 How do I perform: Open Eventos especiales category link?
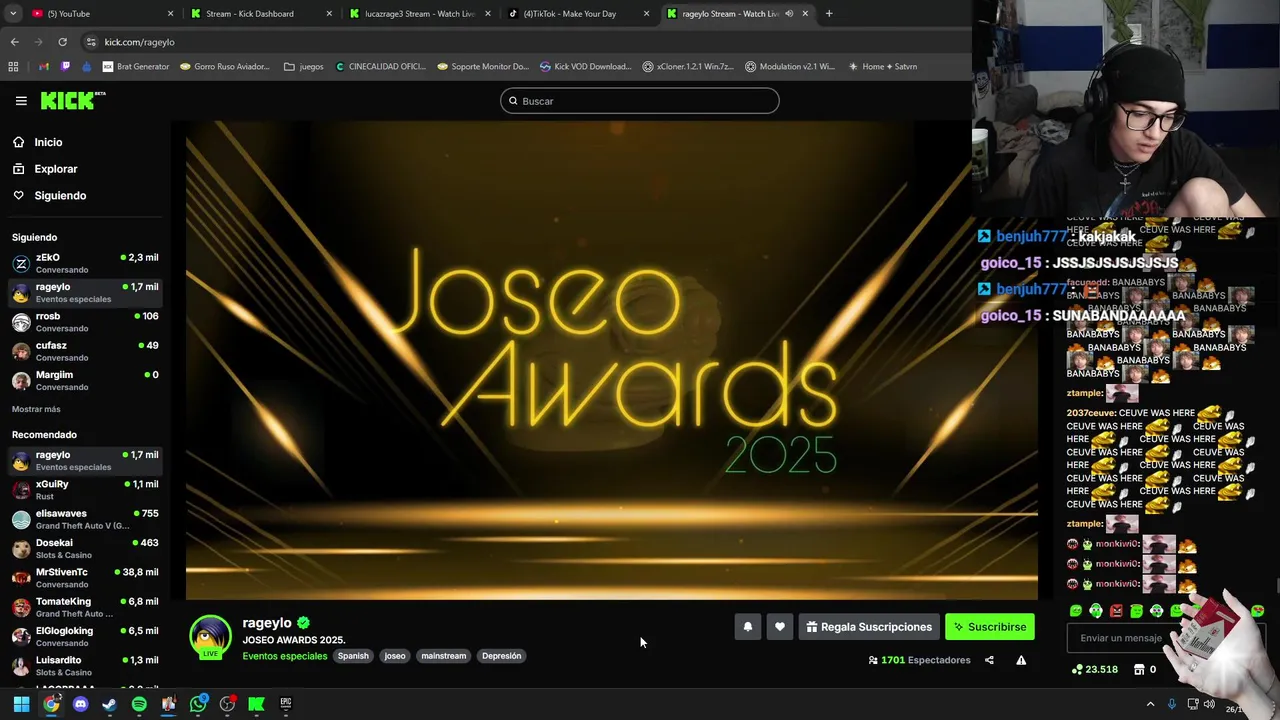point(285,656)
